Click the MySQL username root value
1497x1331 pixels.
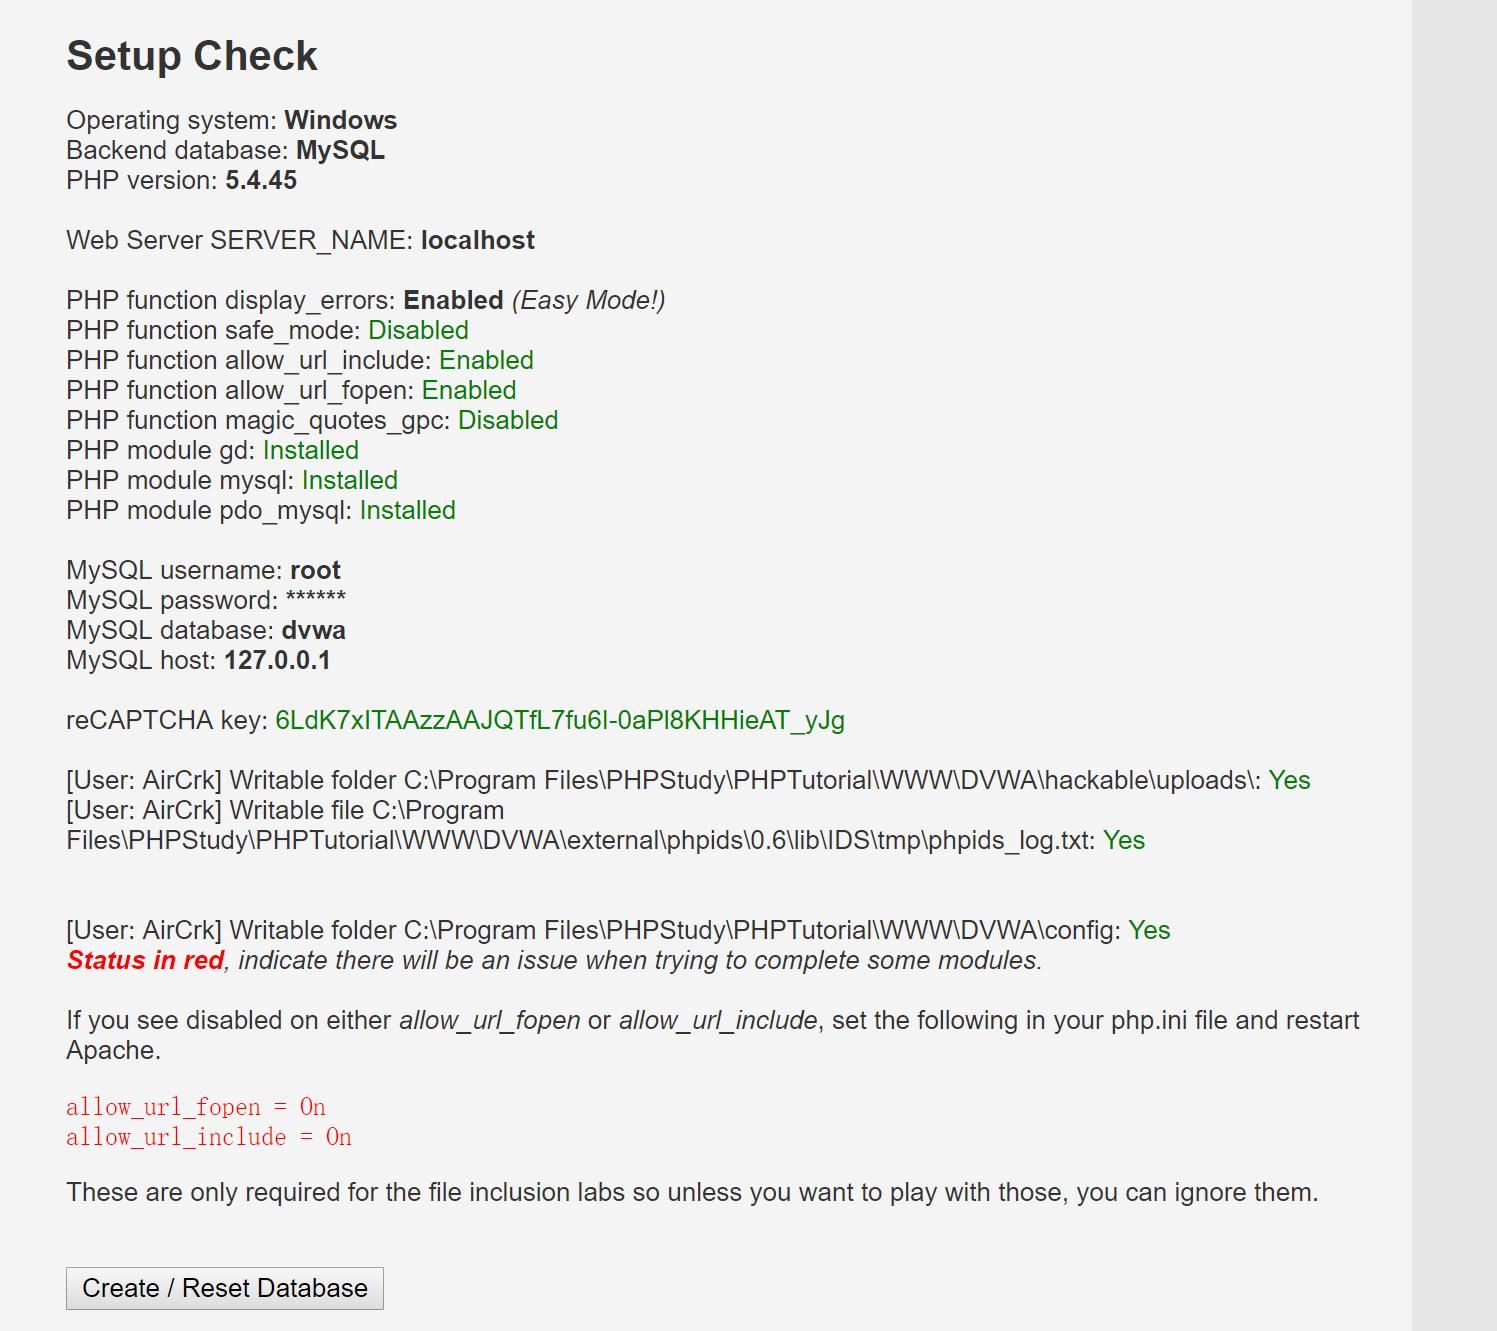[x=315, y=570]
